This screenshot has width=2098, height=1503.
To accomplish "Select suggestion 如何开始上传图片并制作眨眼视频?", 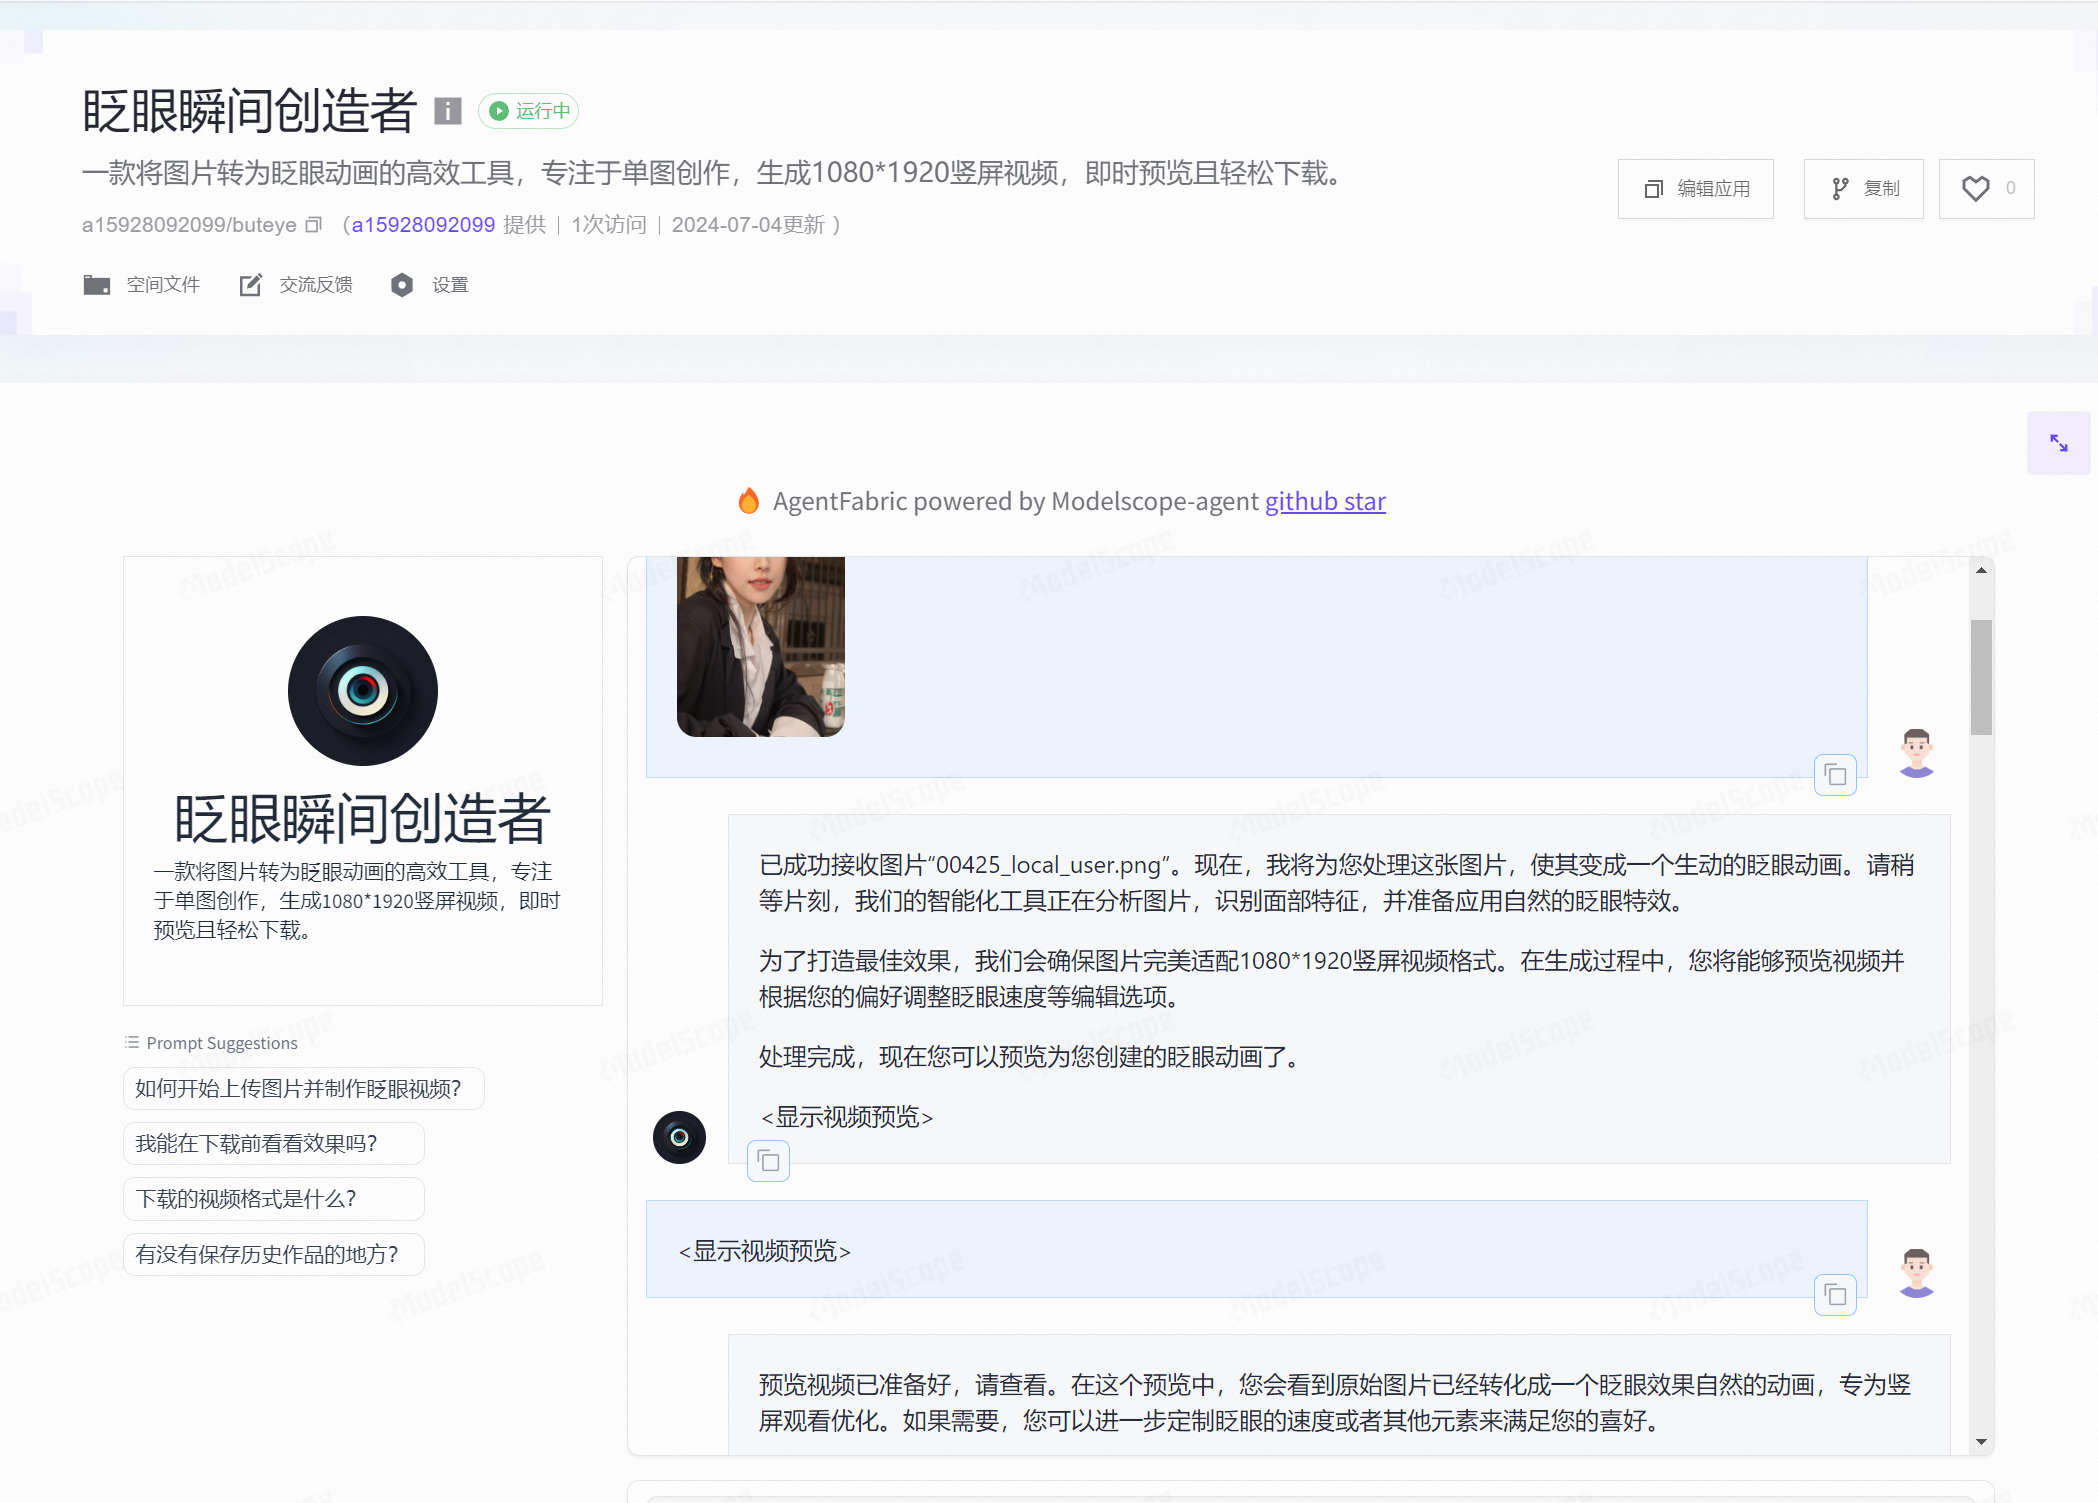I will tap(303, 1088).
